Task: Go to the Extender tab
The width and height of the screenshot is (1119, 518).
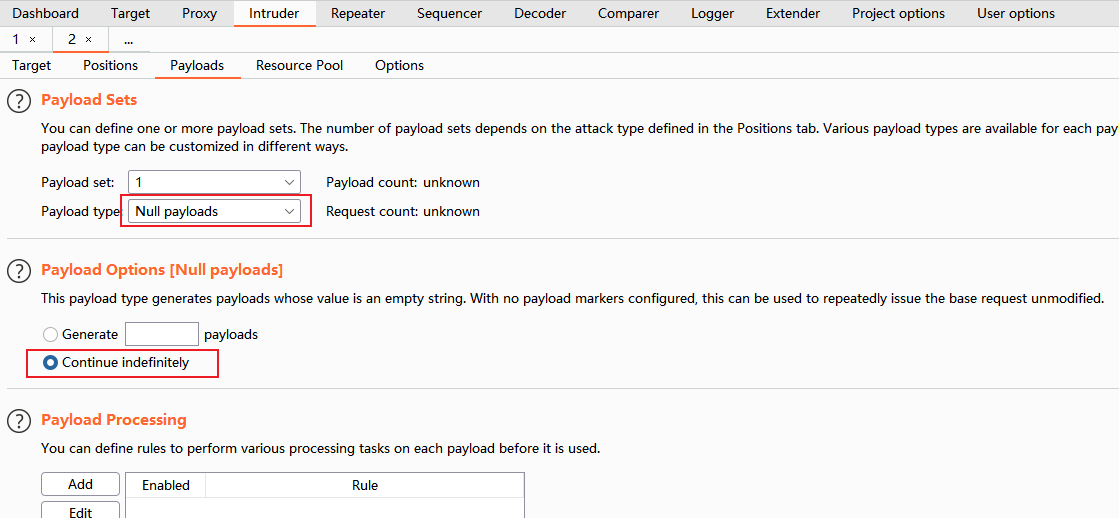Action: [x=793, y=14]
